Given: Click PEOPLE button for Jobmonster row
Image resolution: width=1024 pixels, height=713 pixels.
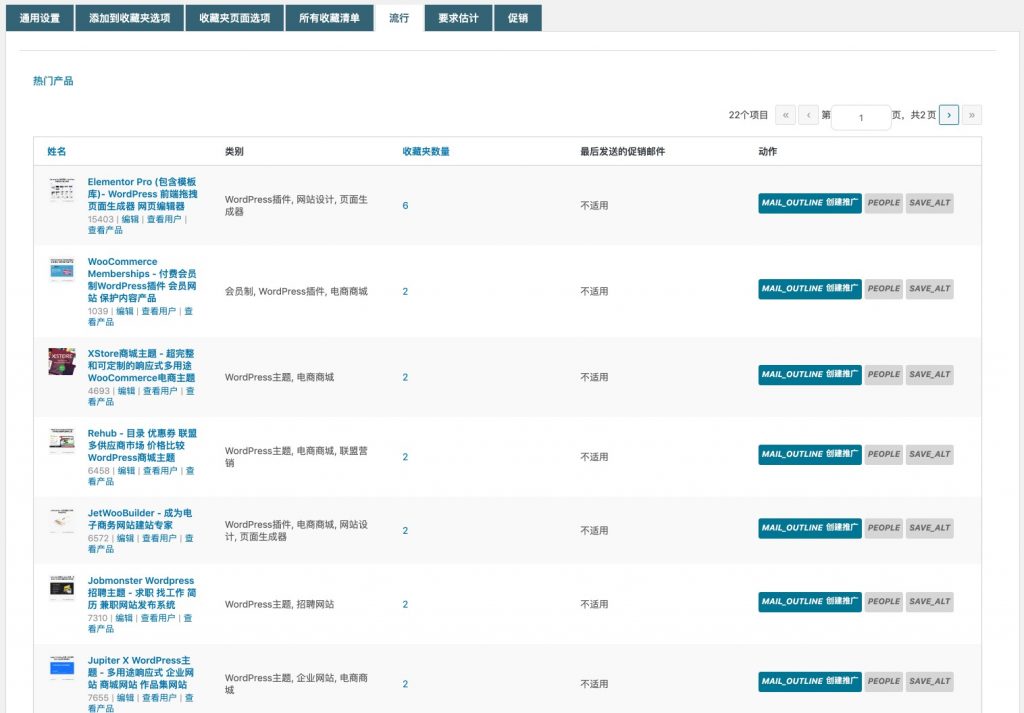Looking at the screenshot, I should coord(884,602).
